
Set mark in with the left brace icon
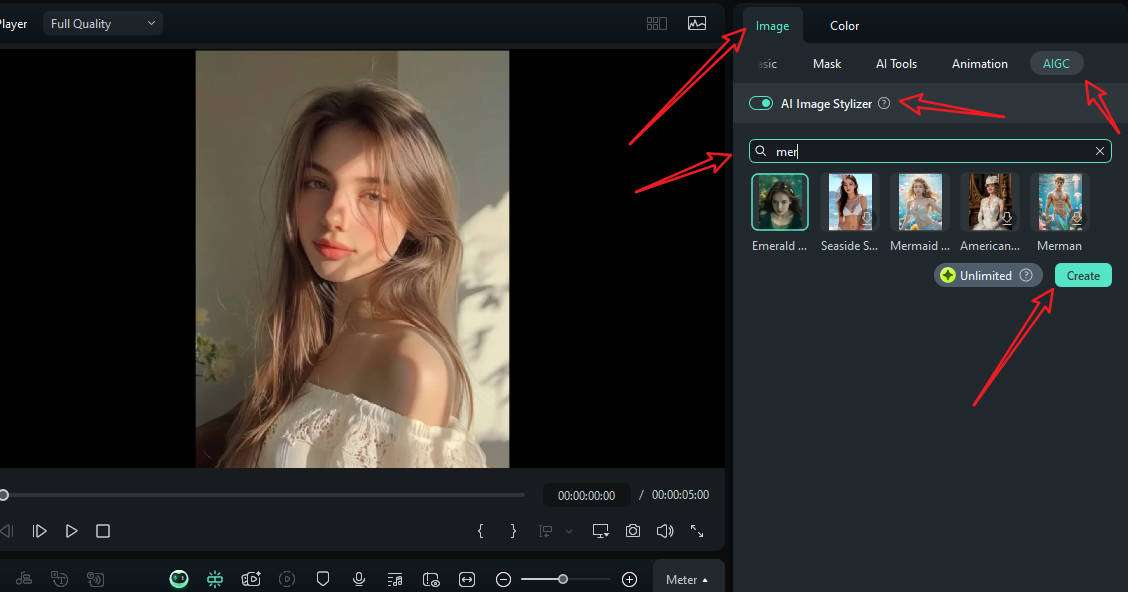click(481, 531)
